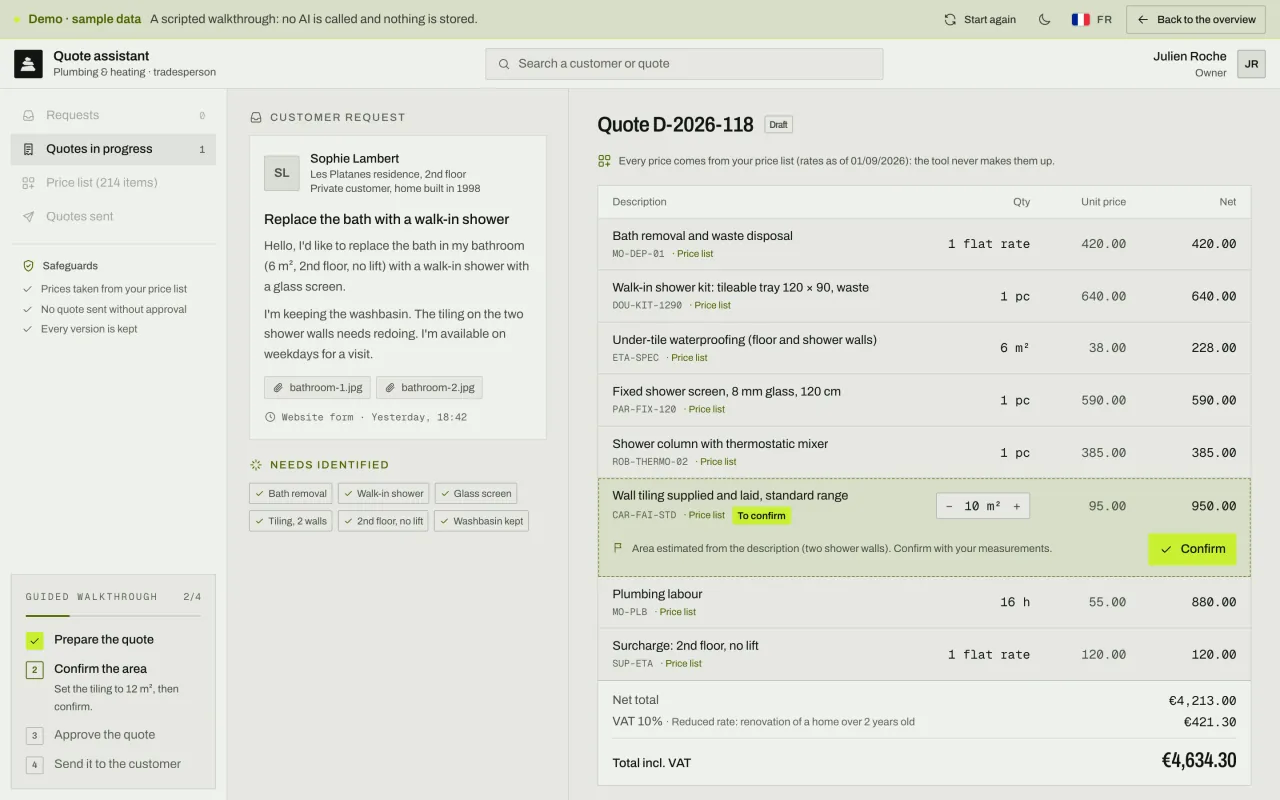The height and width of the screenshot is (800, 1280).
Task: Decrease tiling quantity with minus button
Action: point(949,506)
